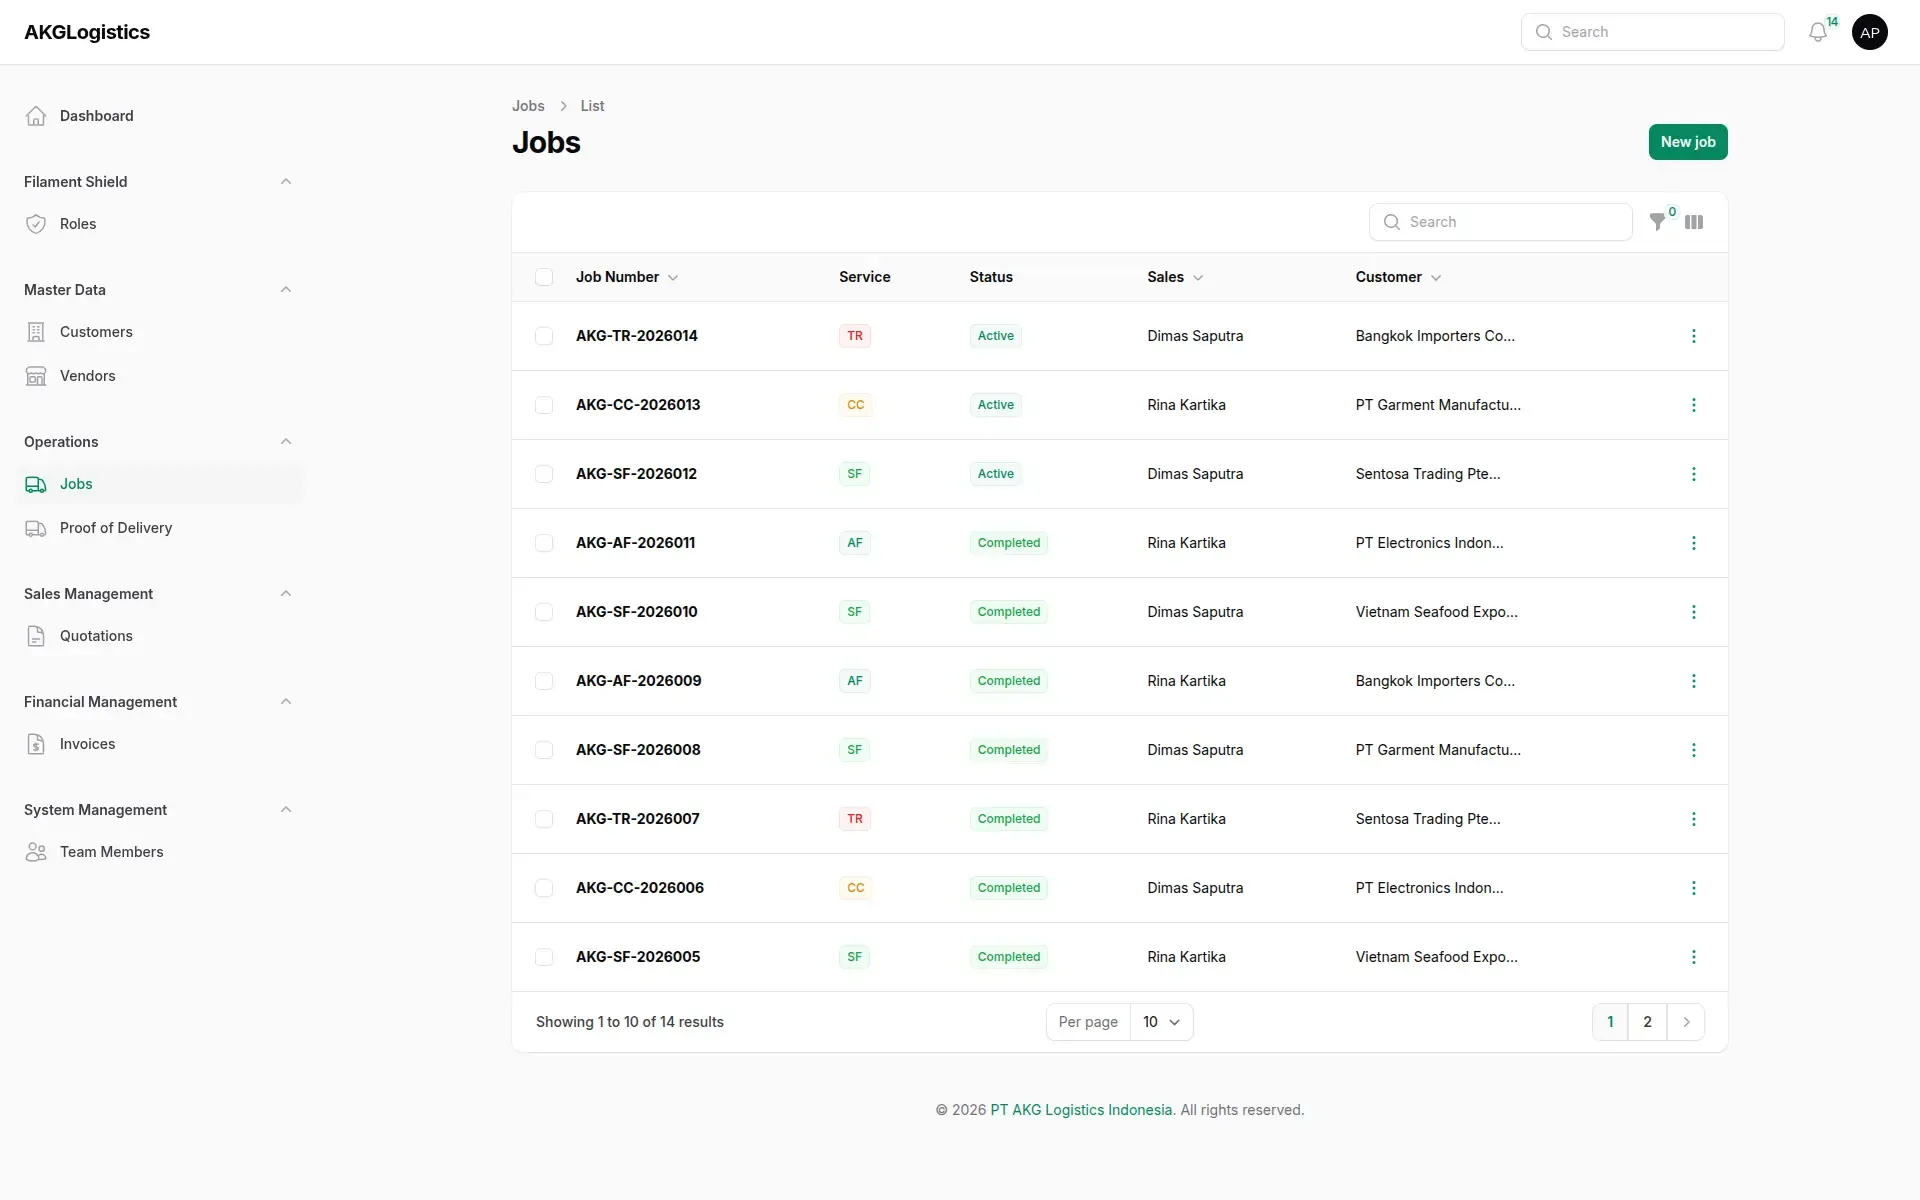The image size is (1920, 1200).
Task: Toggle table columns via columns icon
Action: (x=1694, y=222)
